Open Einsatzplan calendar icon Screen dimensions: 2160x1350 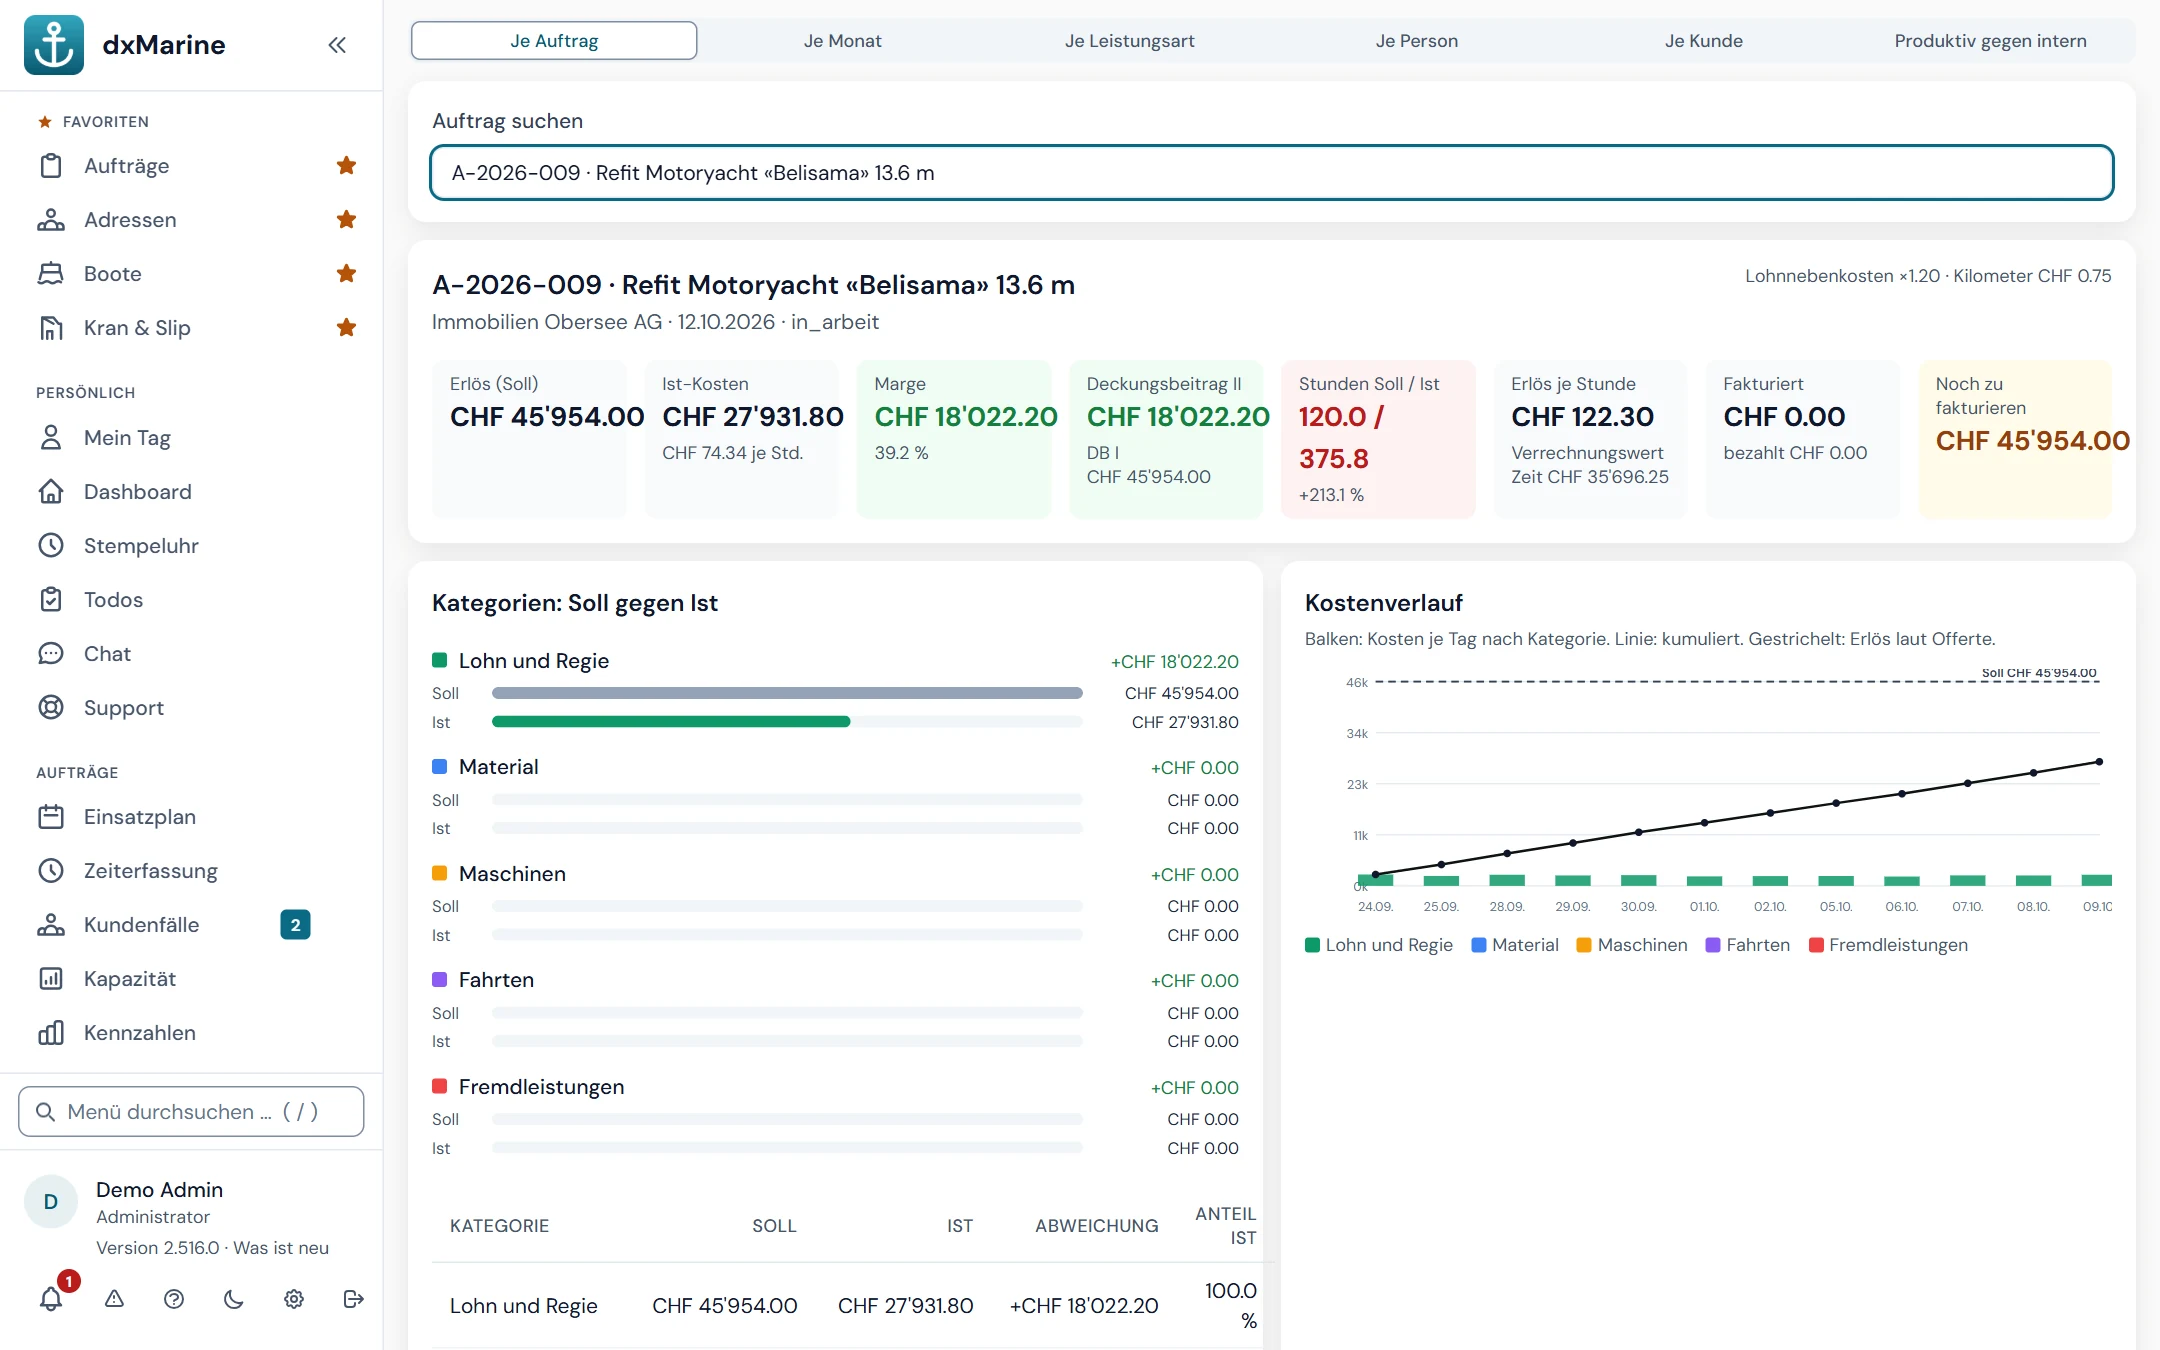(x=51, y=817)
